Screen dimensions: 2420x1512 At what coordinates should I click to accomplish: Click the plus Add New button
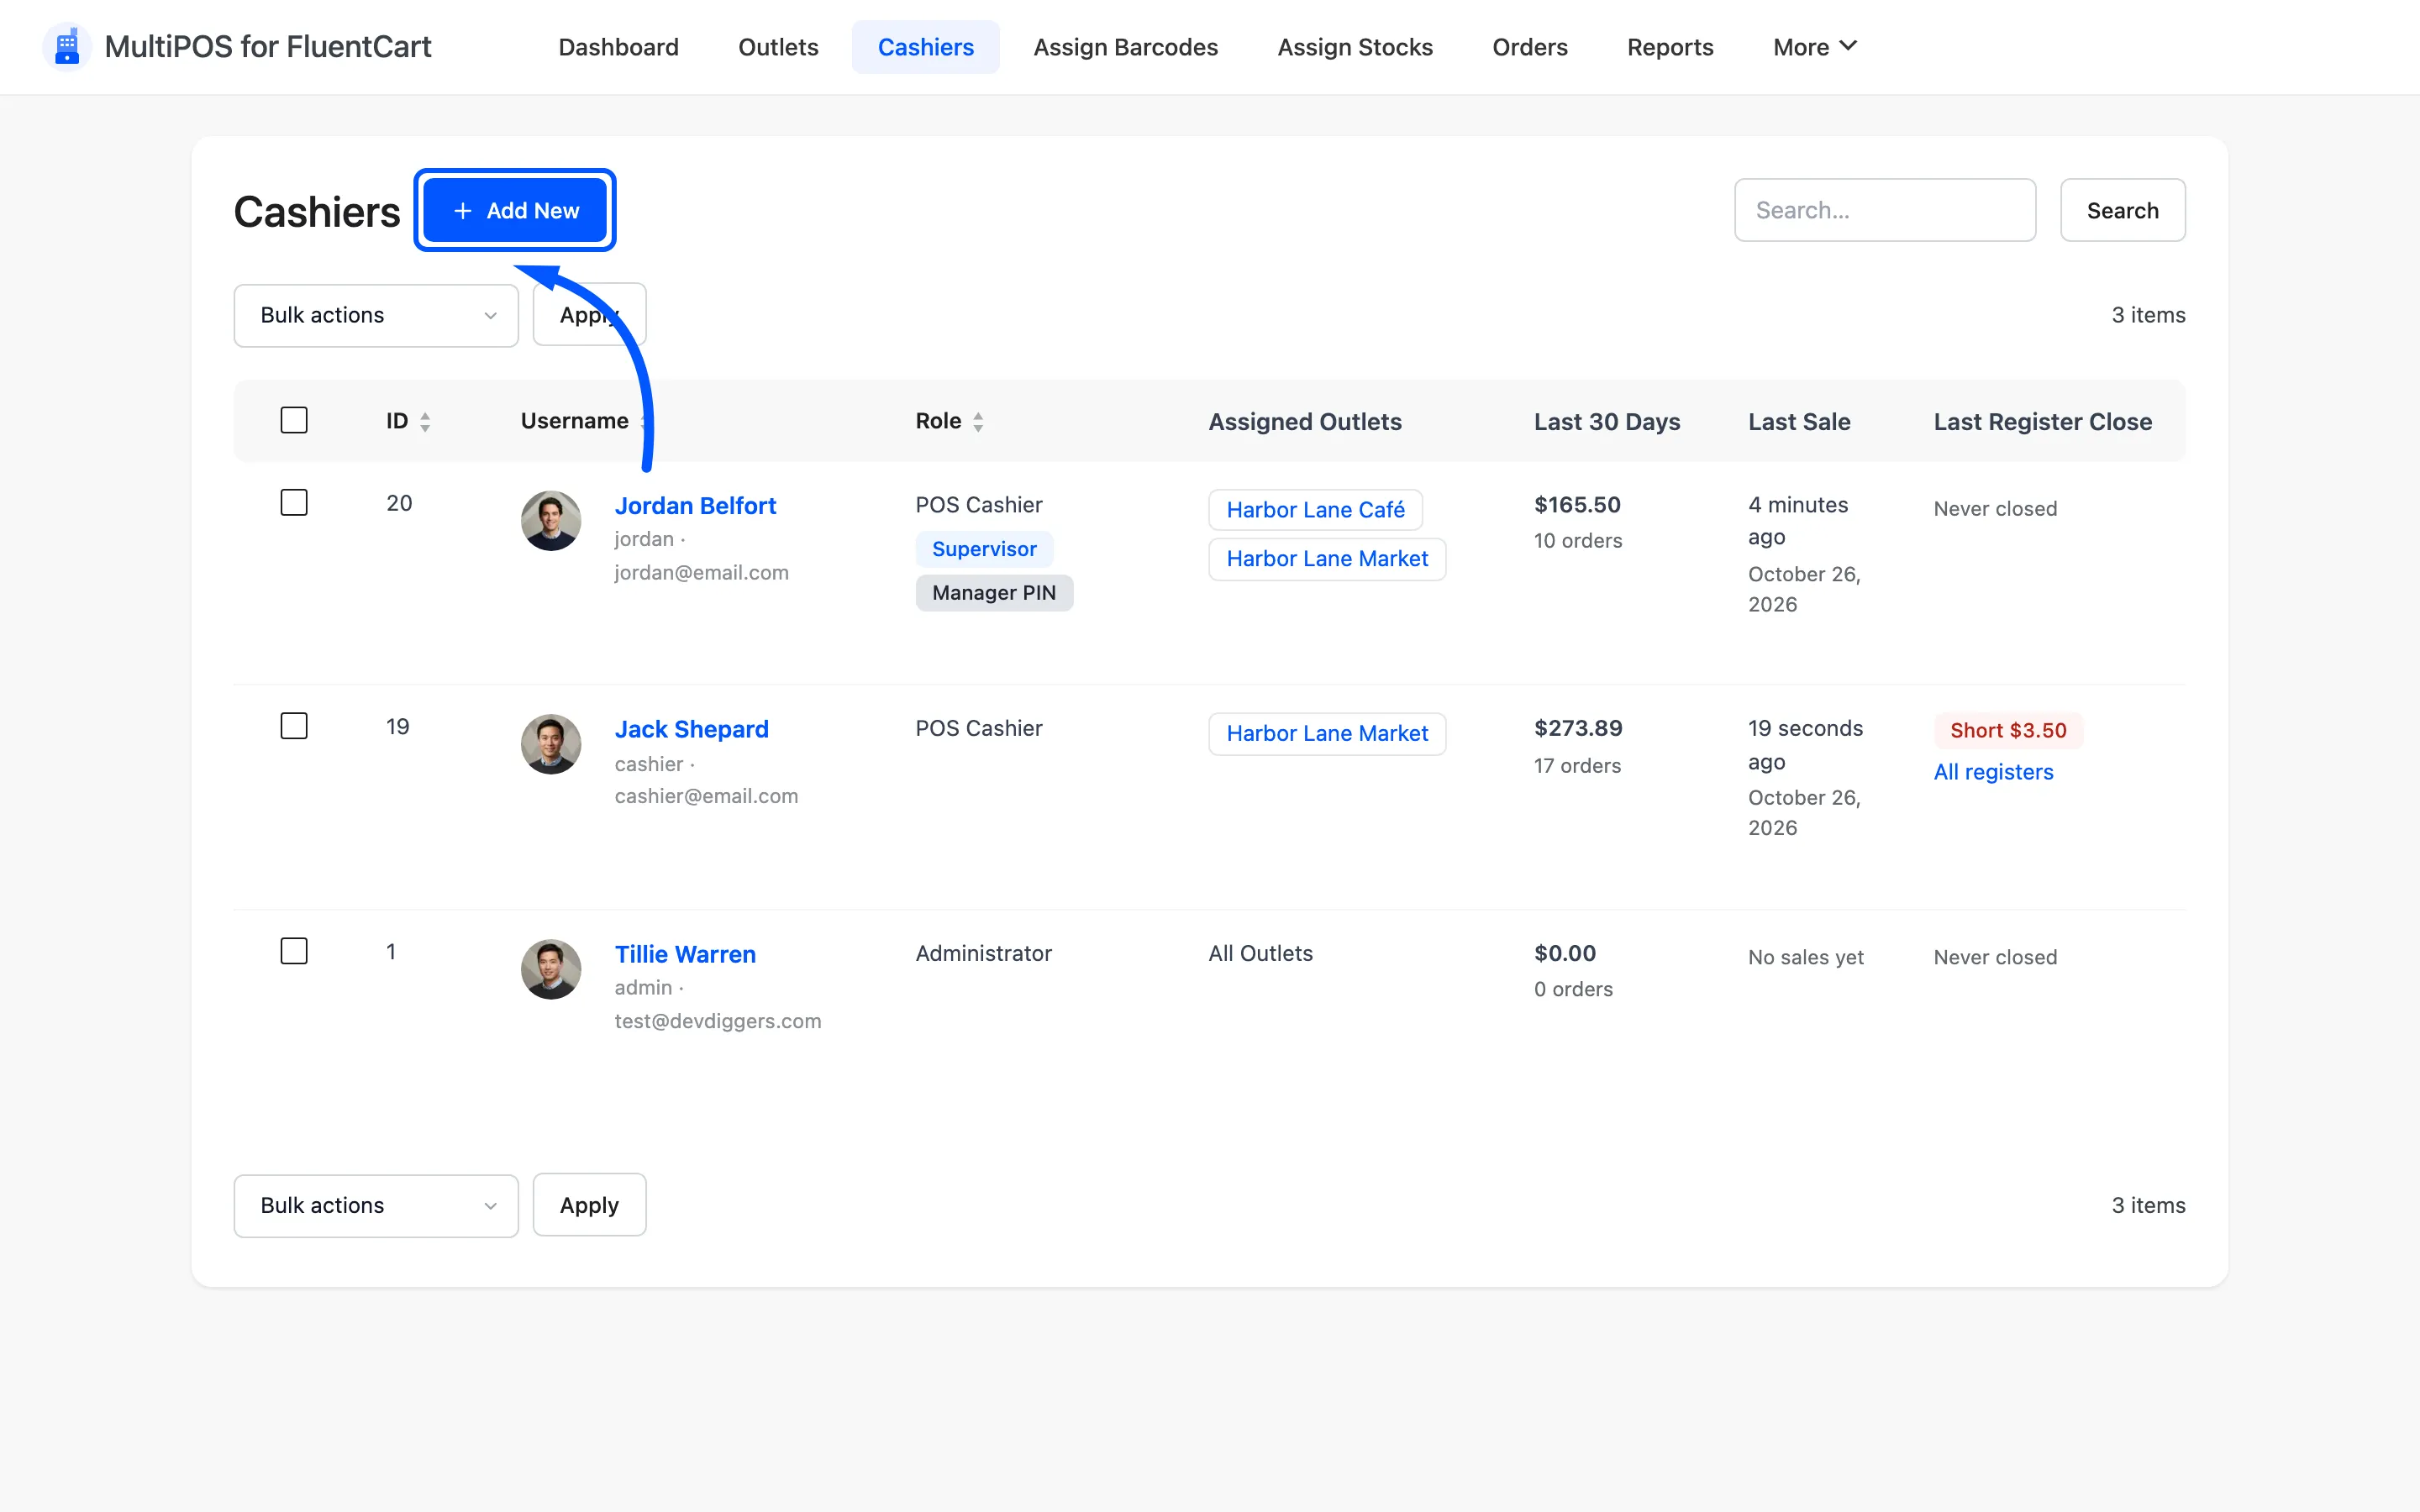(x=515, y=210)
